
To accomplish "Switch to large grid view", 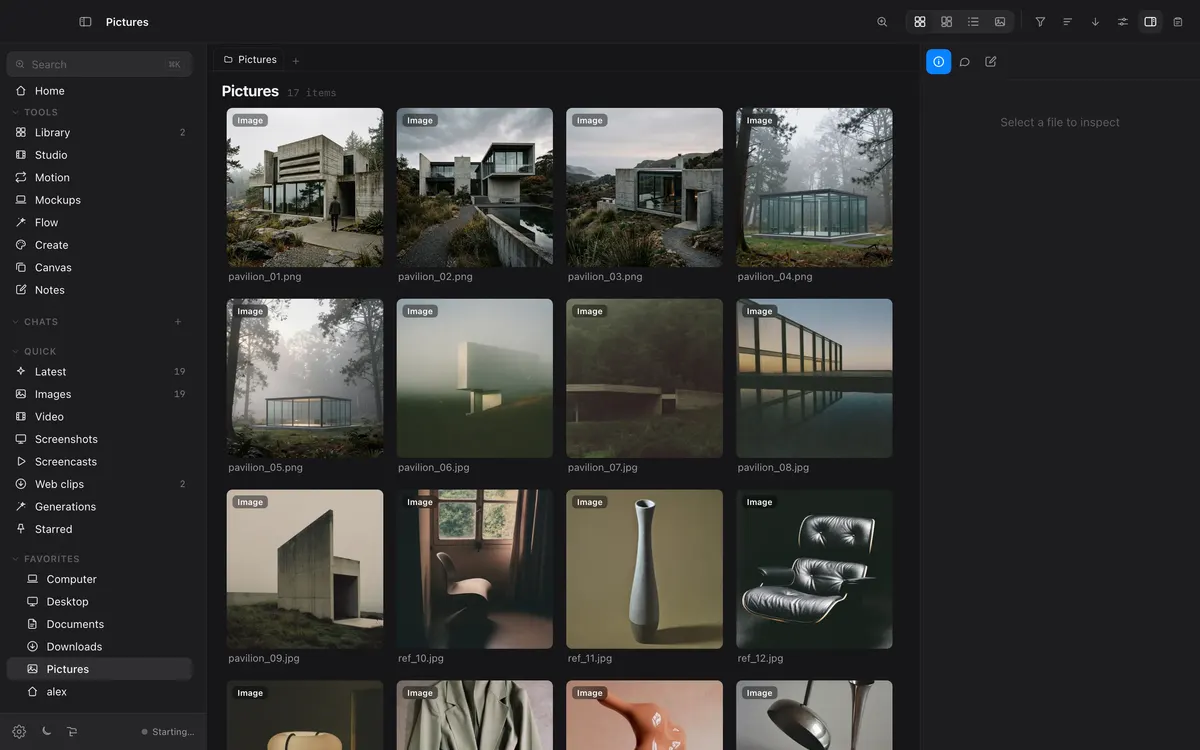I will pyautogui.click(x=920, y=22).
